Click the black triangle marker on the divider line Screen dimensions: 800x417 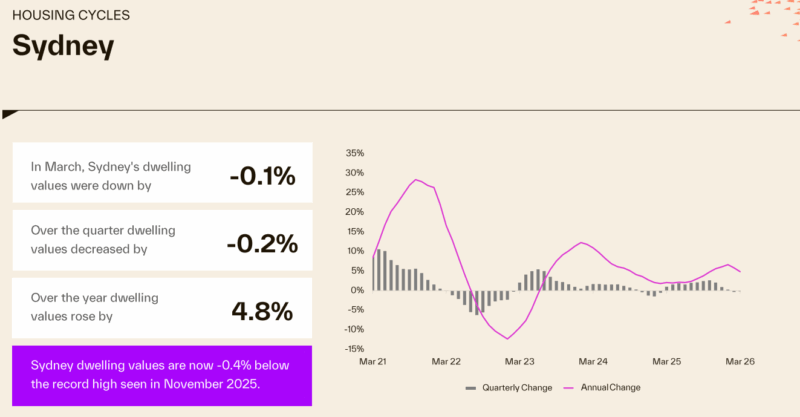[7, 112]
